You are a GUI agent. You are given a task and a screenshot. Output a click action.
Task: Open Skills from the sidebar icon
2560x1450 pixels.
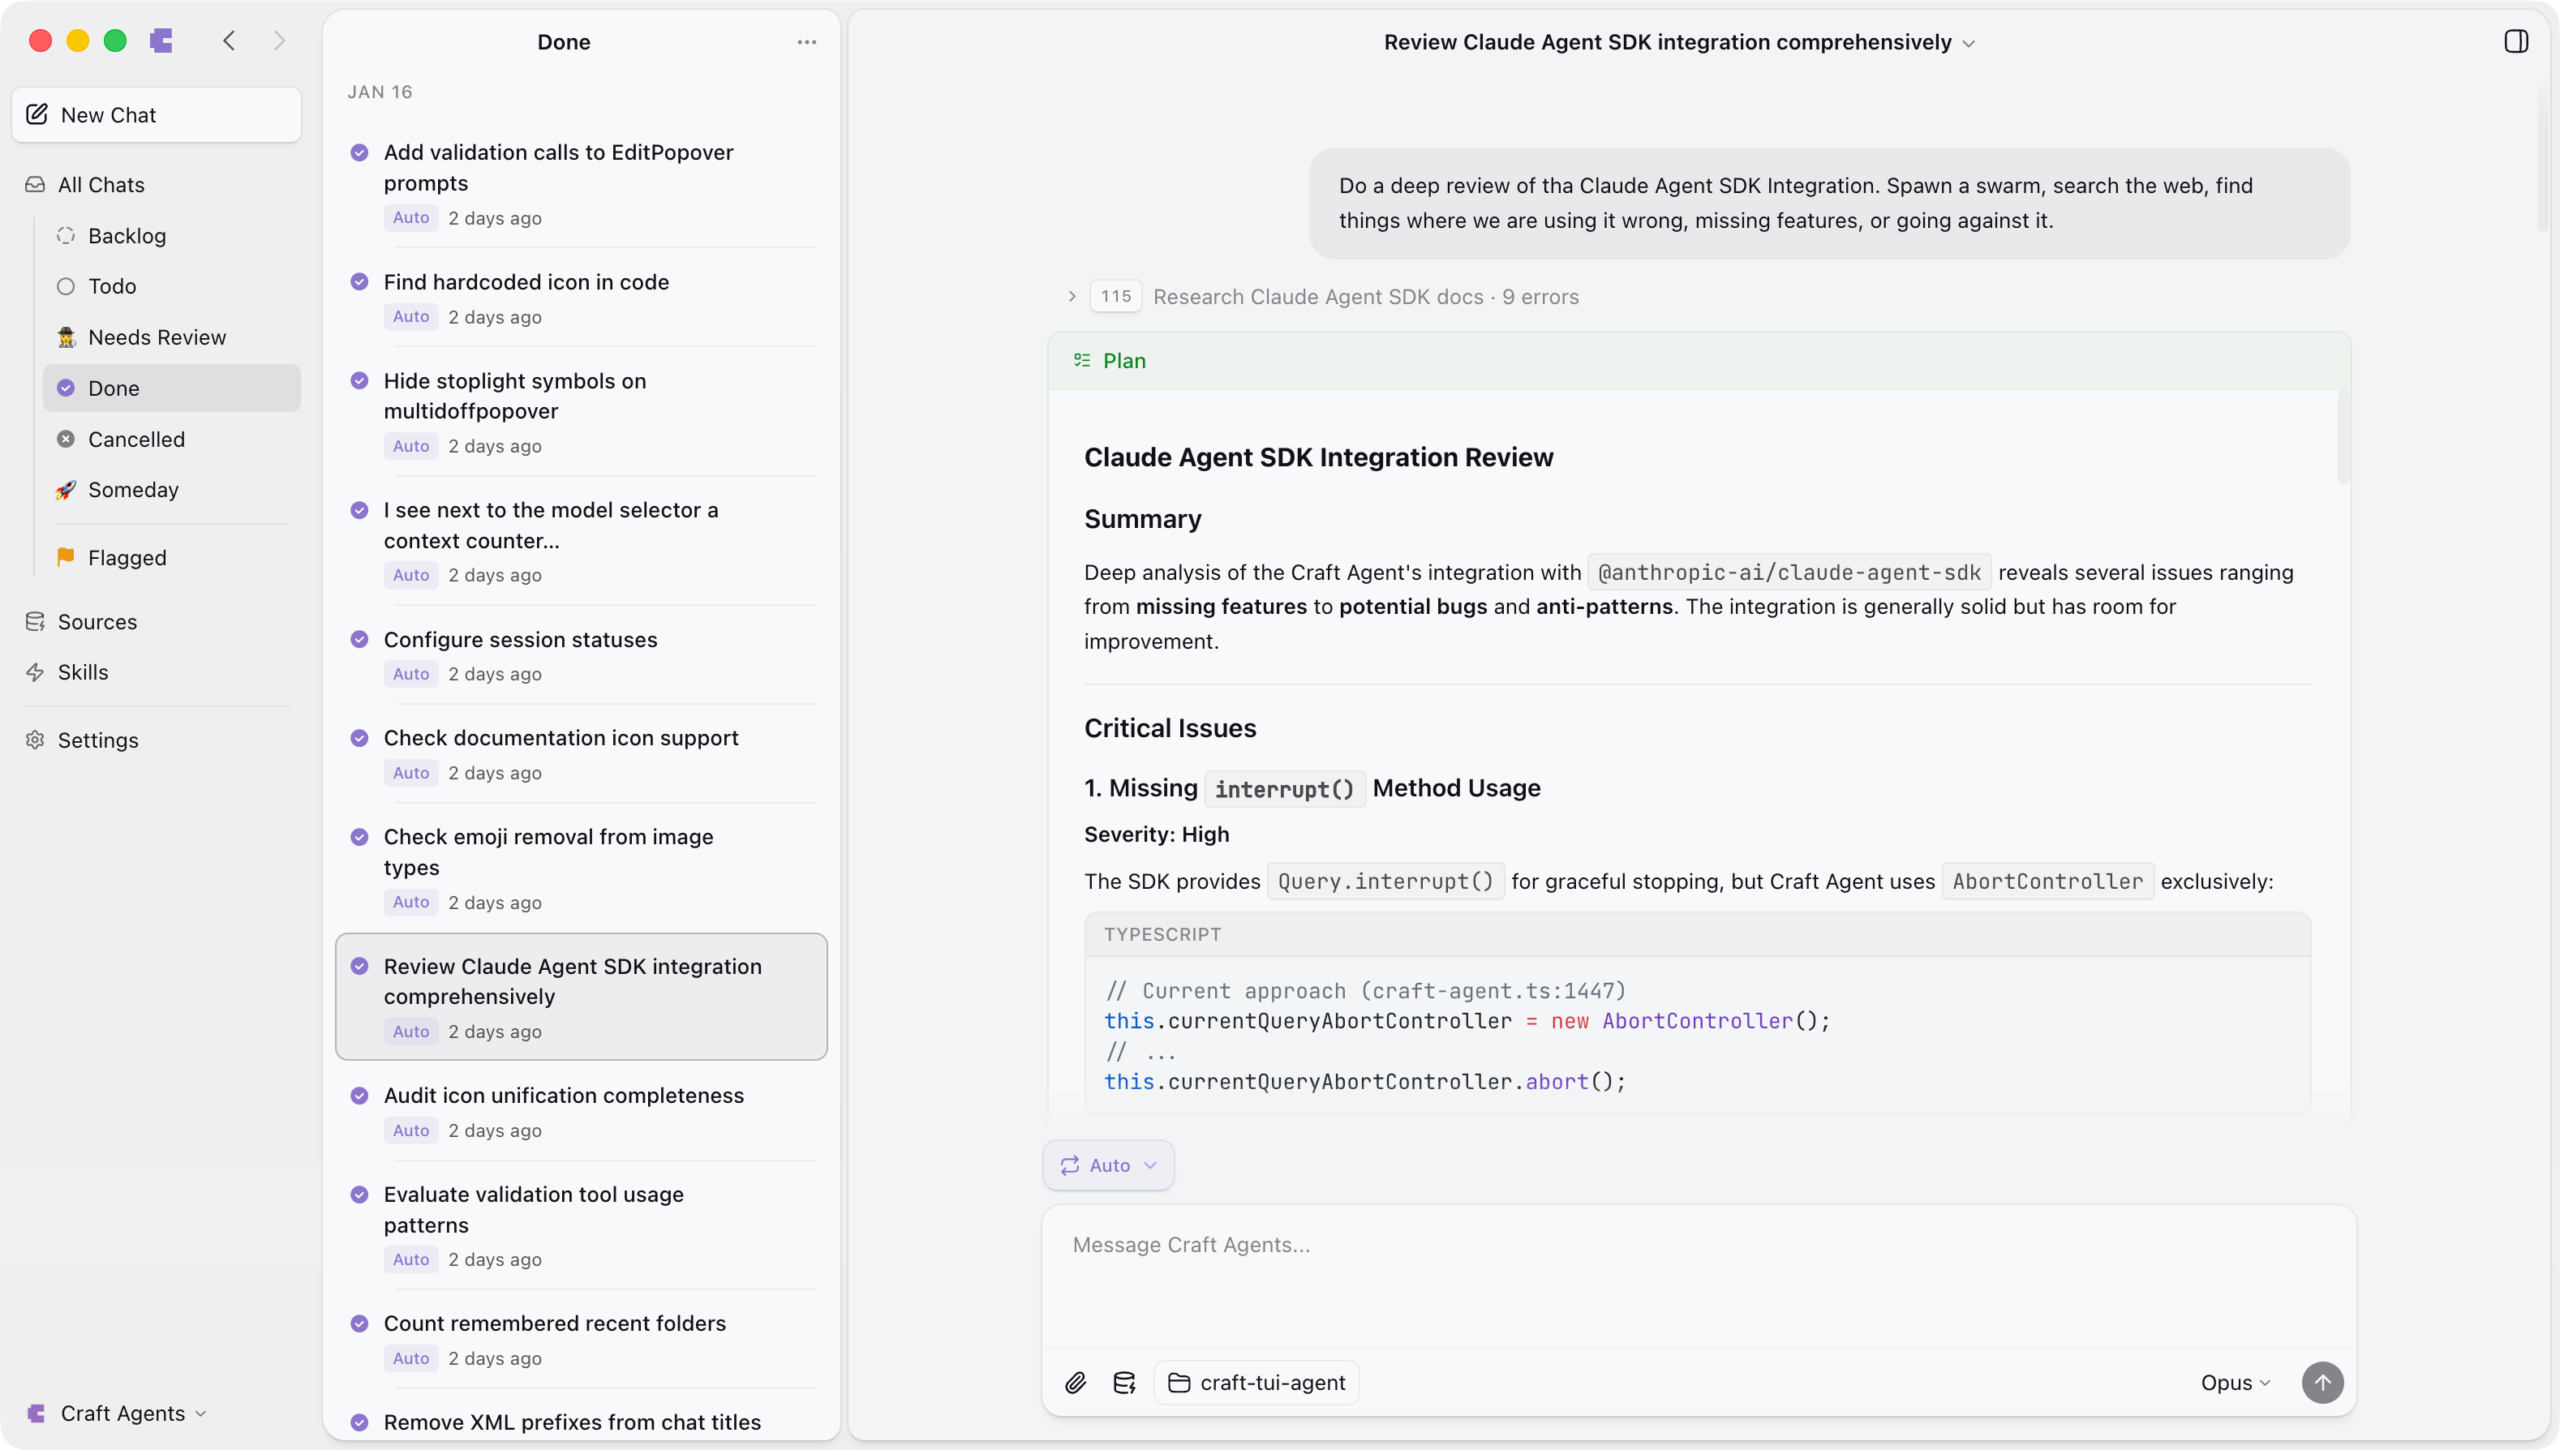(x=35, y=671)
